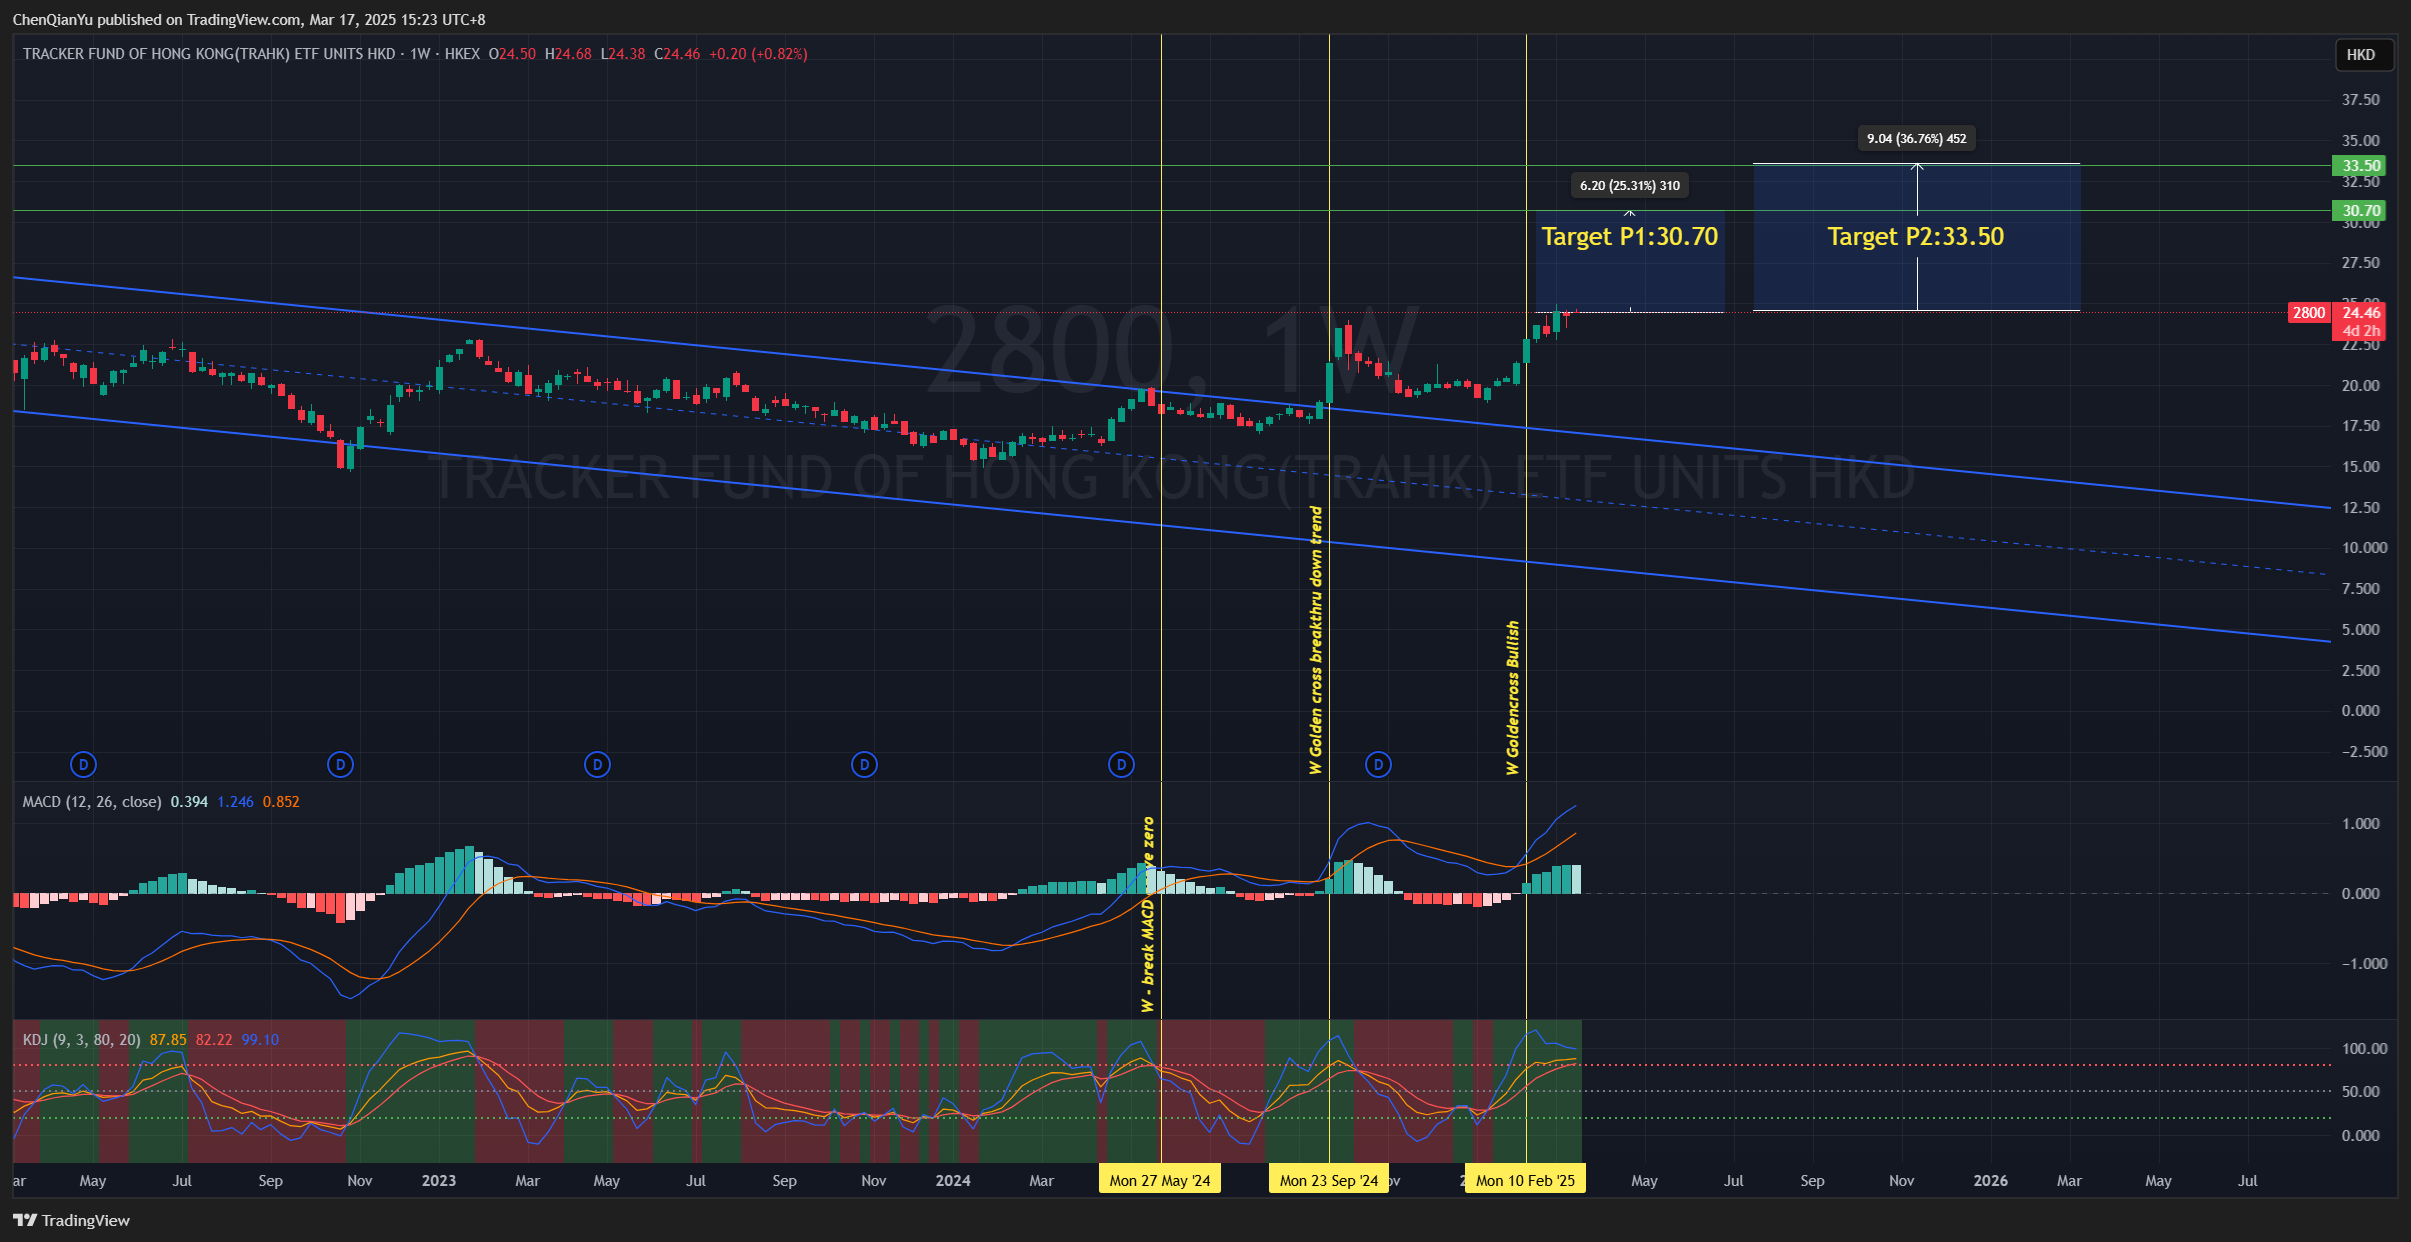Click the 2026 label on the time axis
2411x1242 pixels.
tap(1991, 1181)
